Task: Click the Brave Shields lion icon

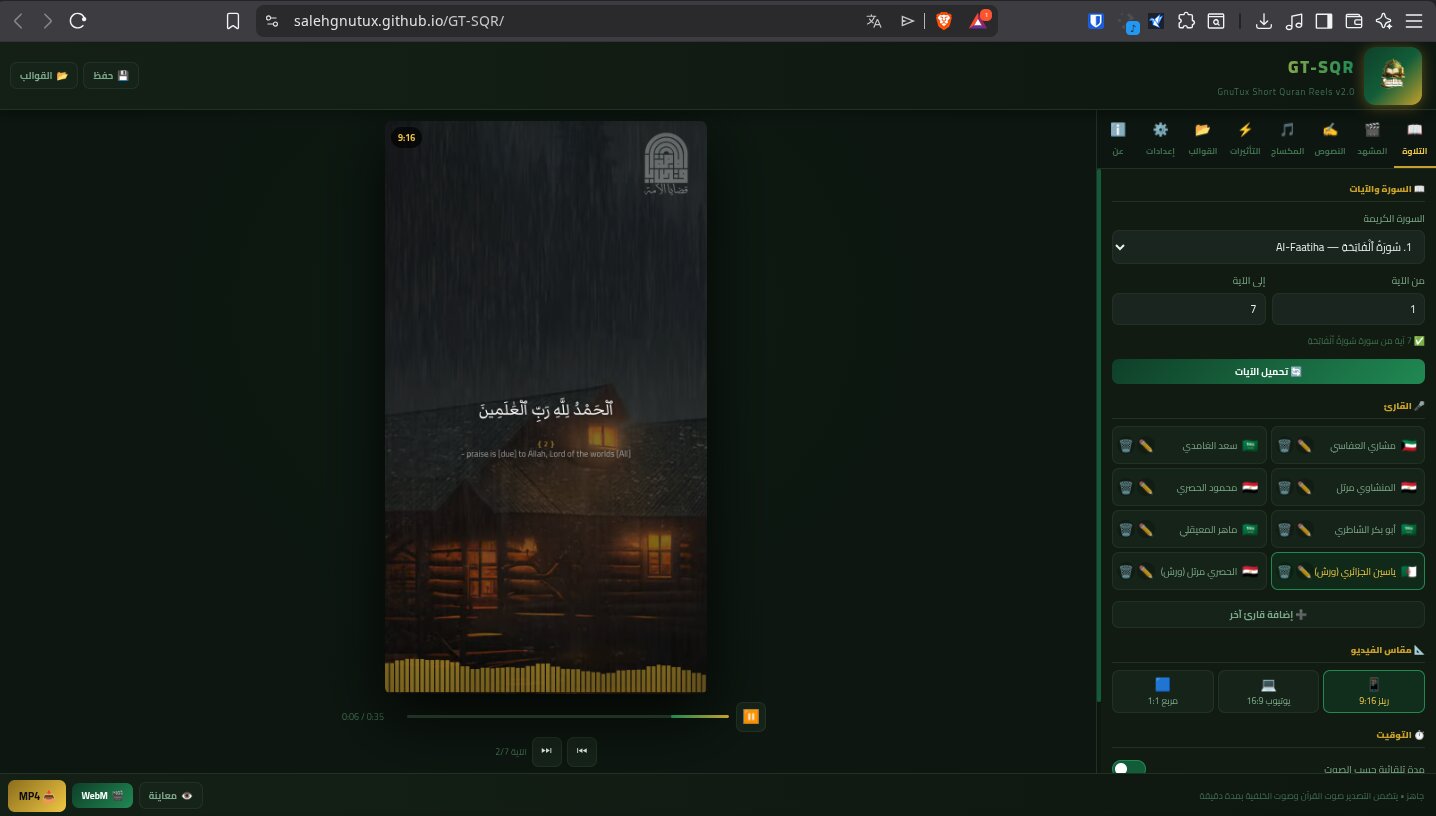Action: click(x=943, y=21)
